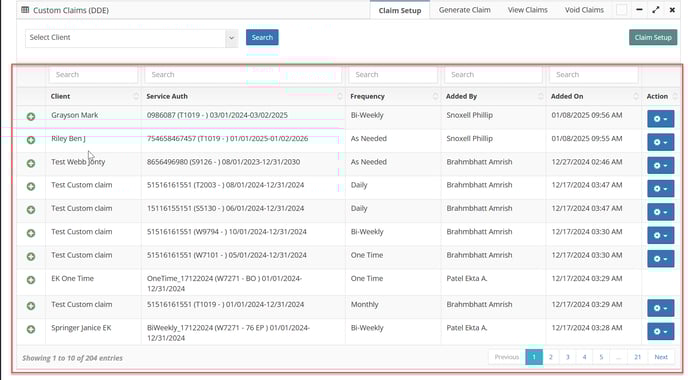Focus the Service Auth search field
Screen dimensions: 688x380
(x=243, y=75)
